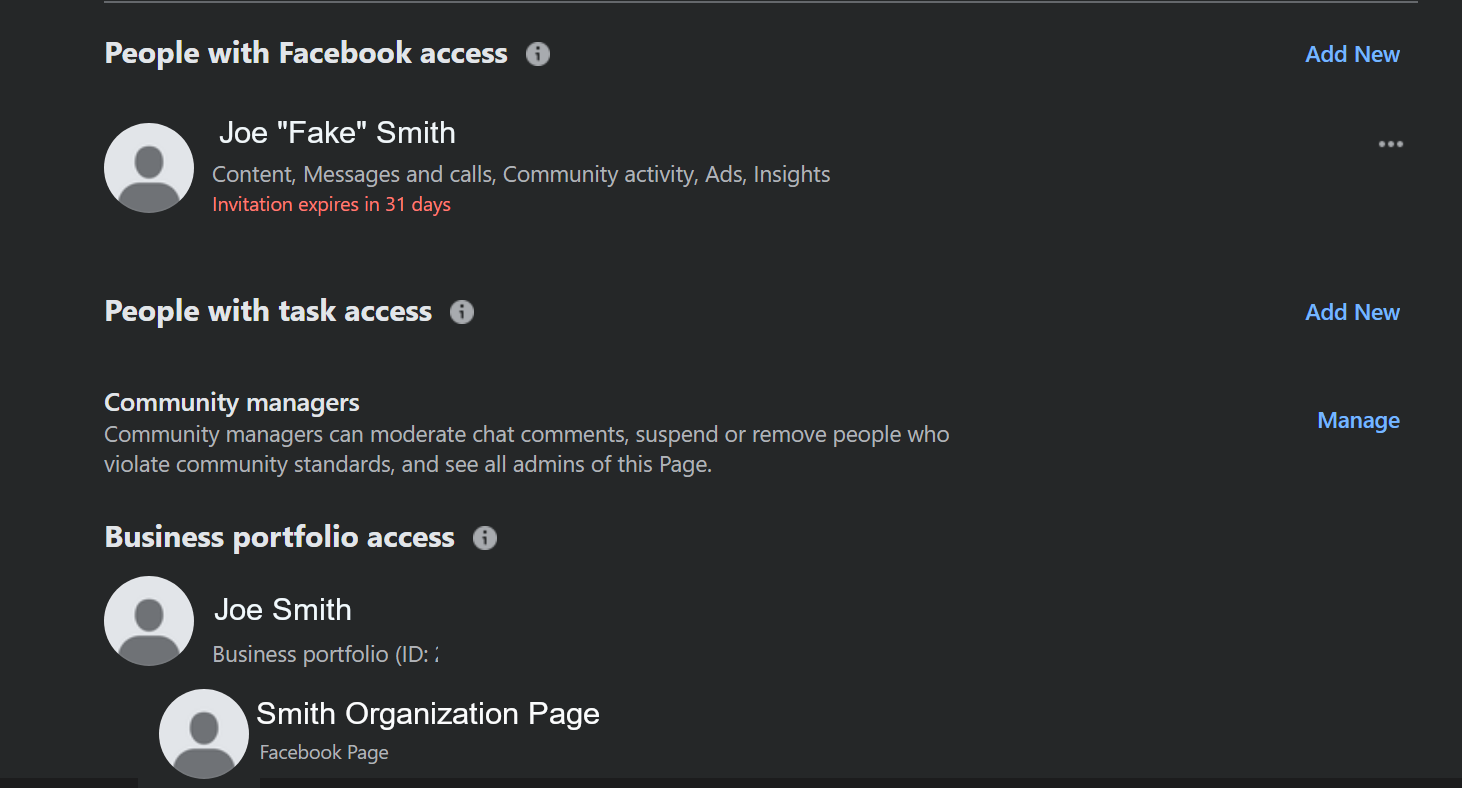The width and height of the screenshot is (1462, 788).
Task: Click the Community managers heading
Action: [232, 403]
